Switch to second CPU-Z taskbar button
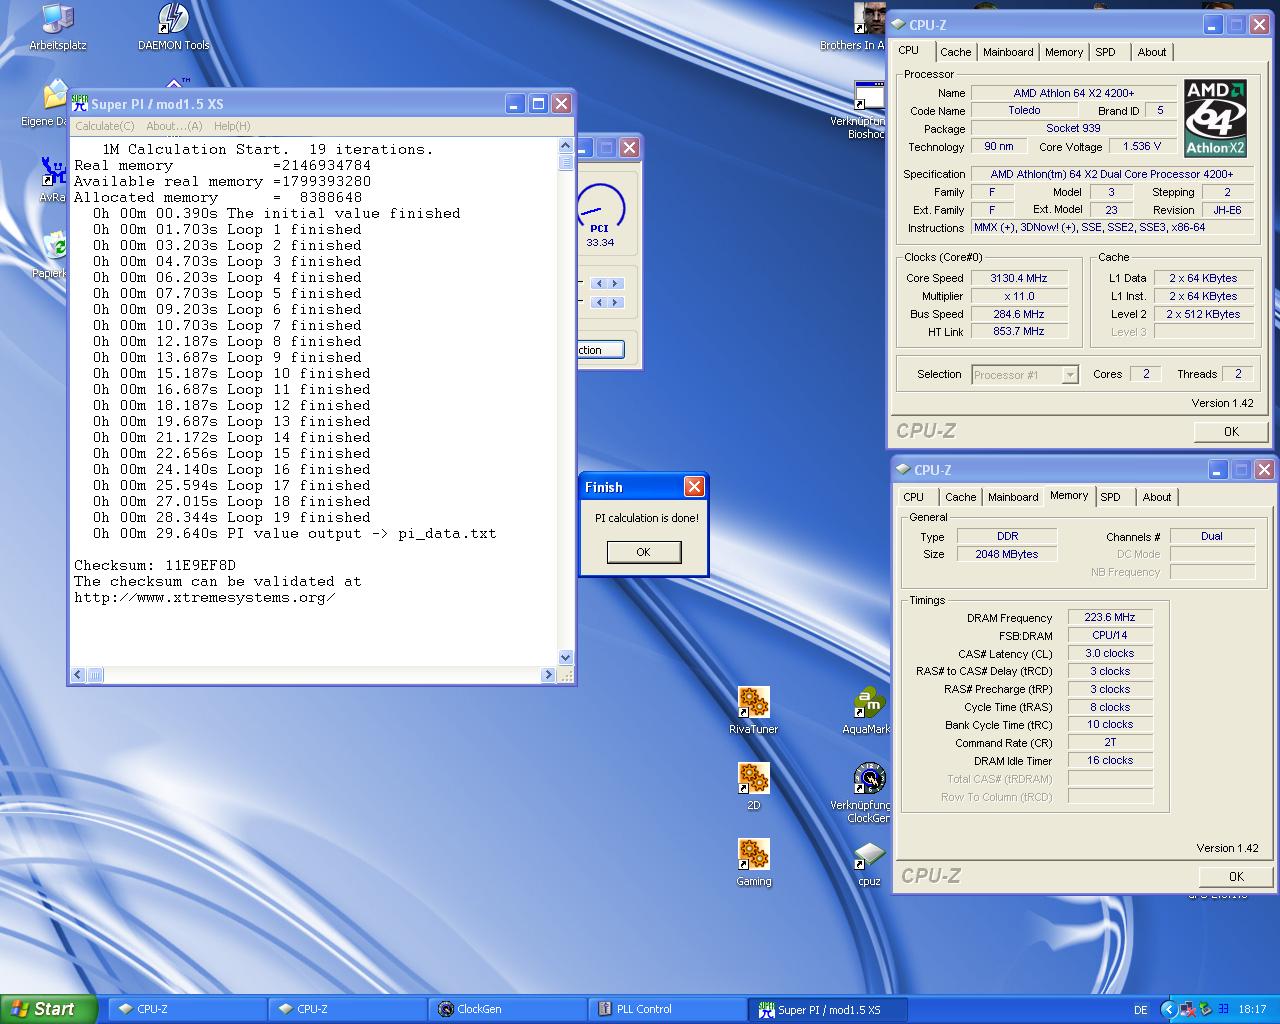This screenshot has width=1280, height=1024. pyautogui.click(x=347, y=1009)
